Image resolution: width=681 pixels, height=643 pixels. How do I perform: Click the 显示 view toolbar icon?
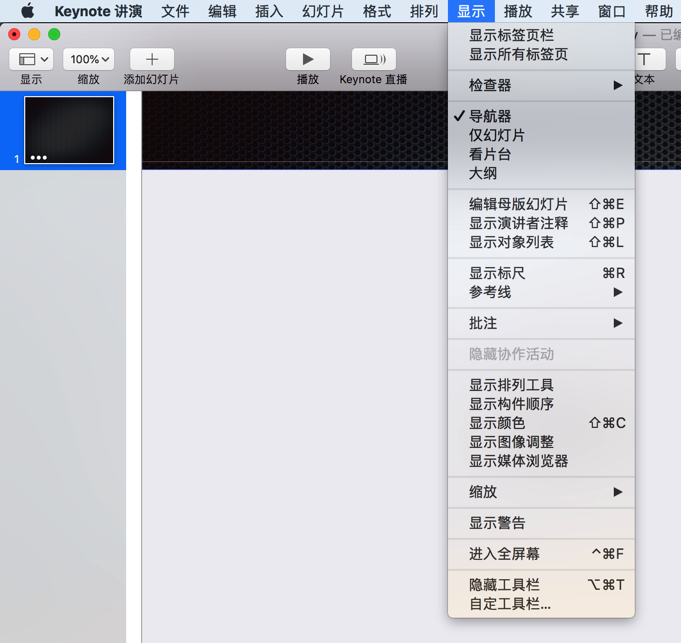point(31,59)
